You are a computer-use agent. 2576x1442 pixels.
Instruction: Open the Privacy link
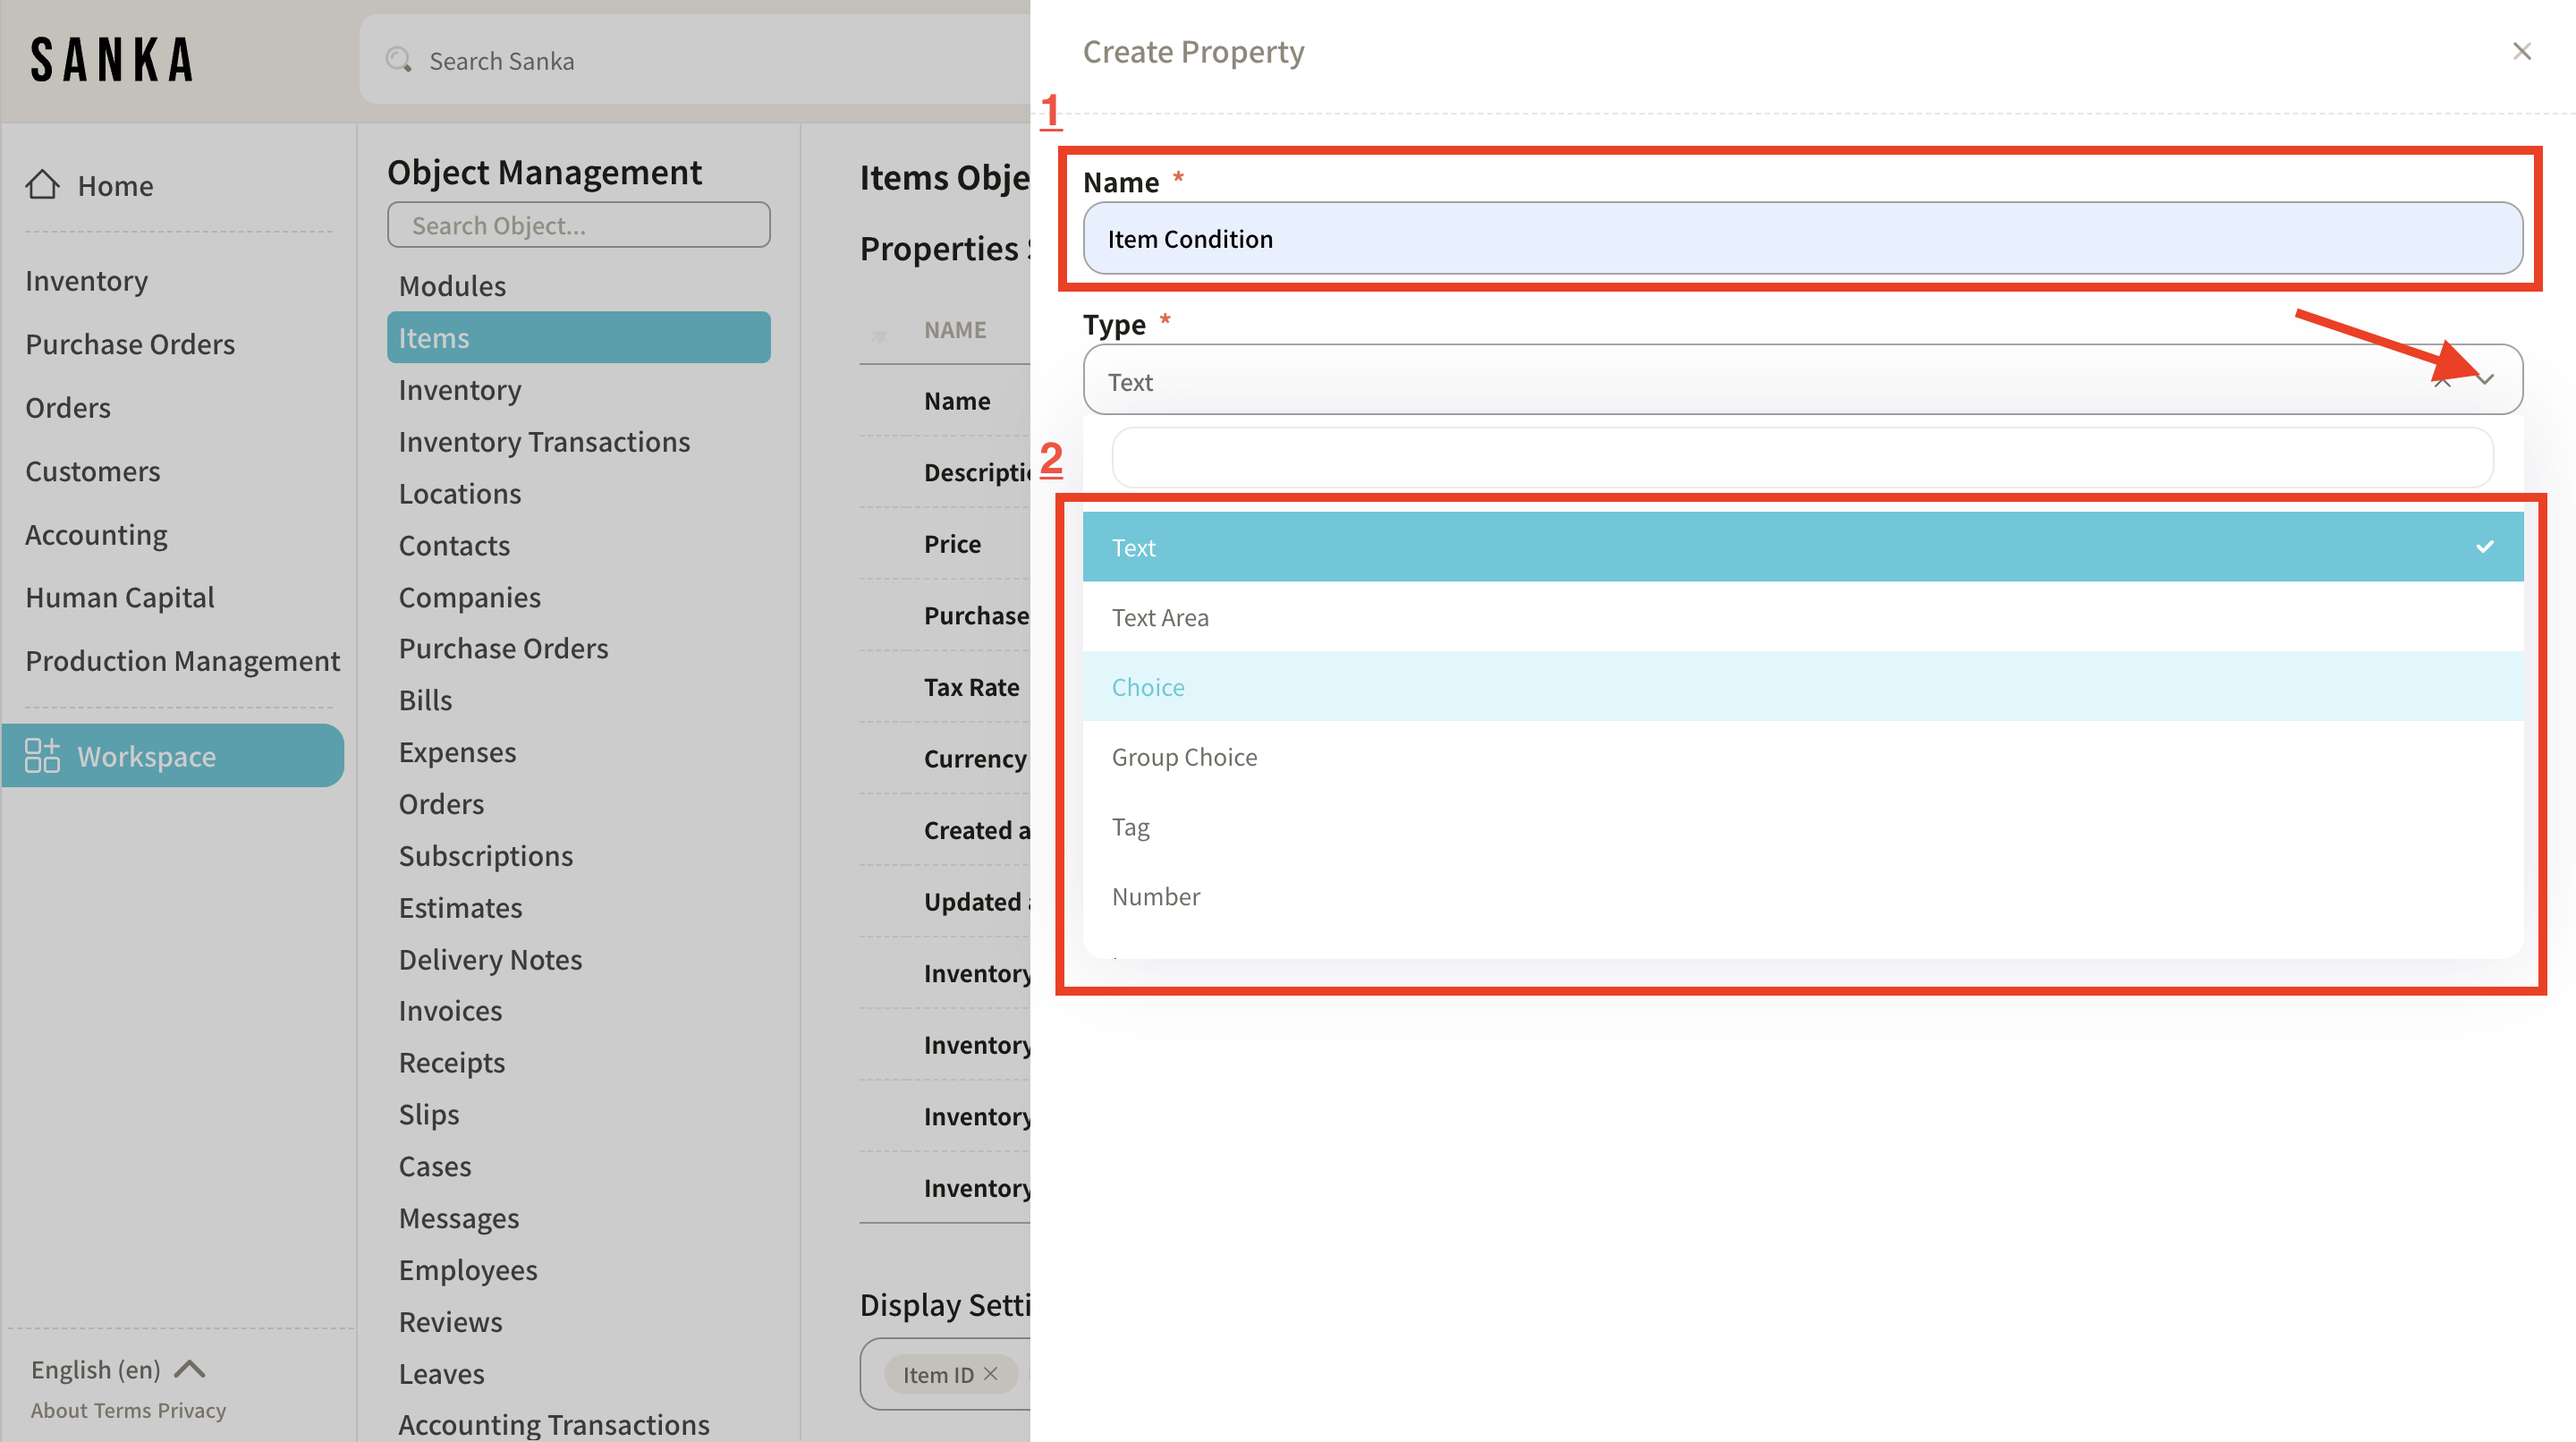(192, 1410)
